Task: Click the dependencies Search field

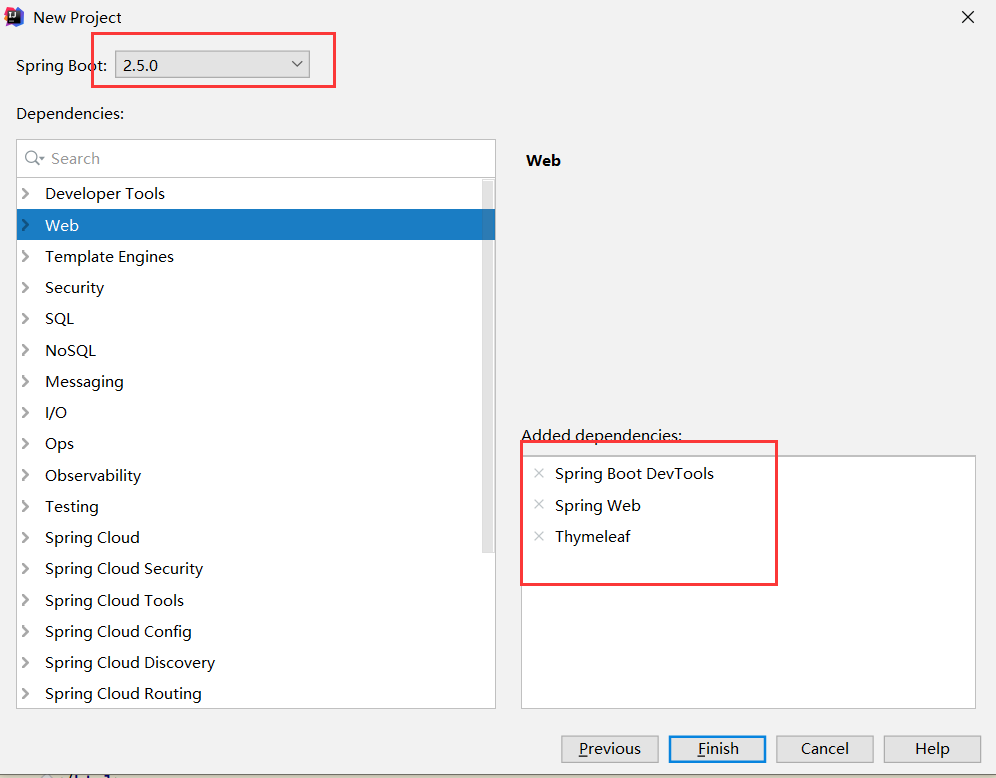Action: [256, 158]
